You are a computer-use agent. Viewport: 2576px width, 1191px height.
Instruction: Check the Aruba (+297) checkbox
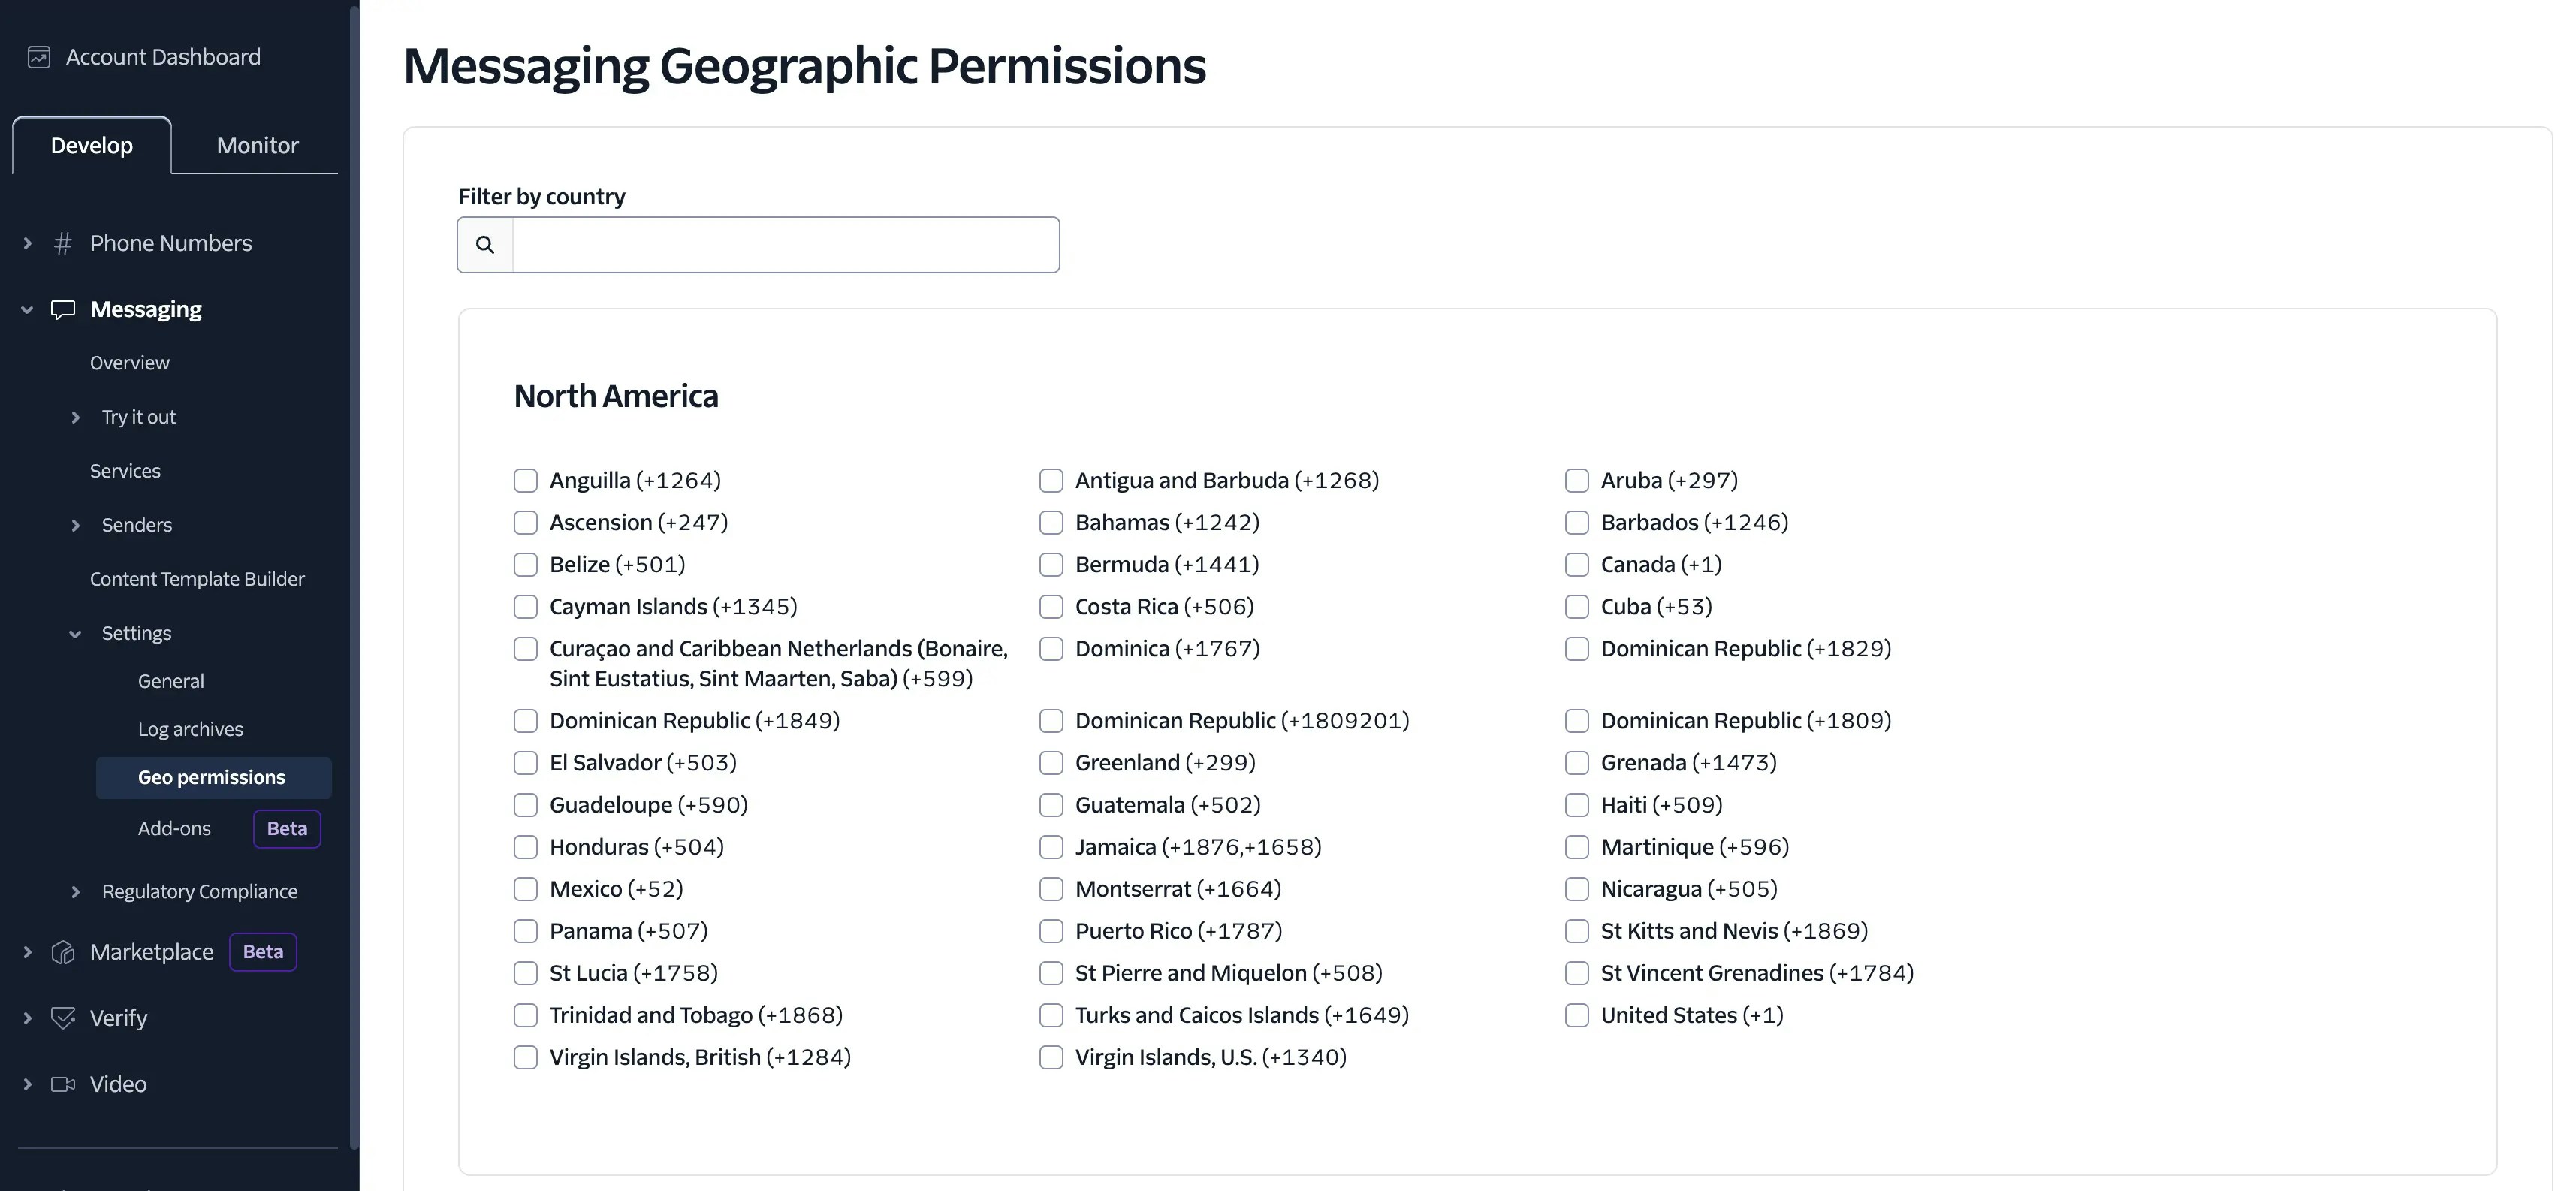coord(1577,481)
